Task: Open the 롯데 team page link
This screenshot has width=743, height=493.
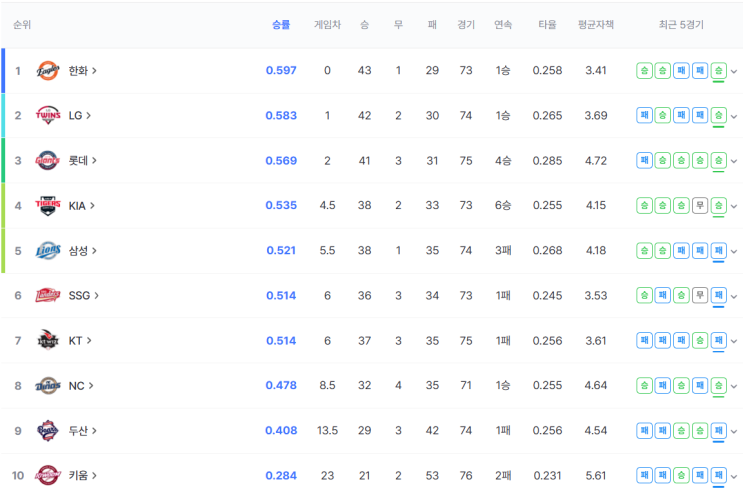Action: click(x=82, y=161)
